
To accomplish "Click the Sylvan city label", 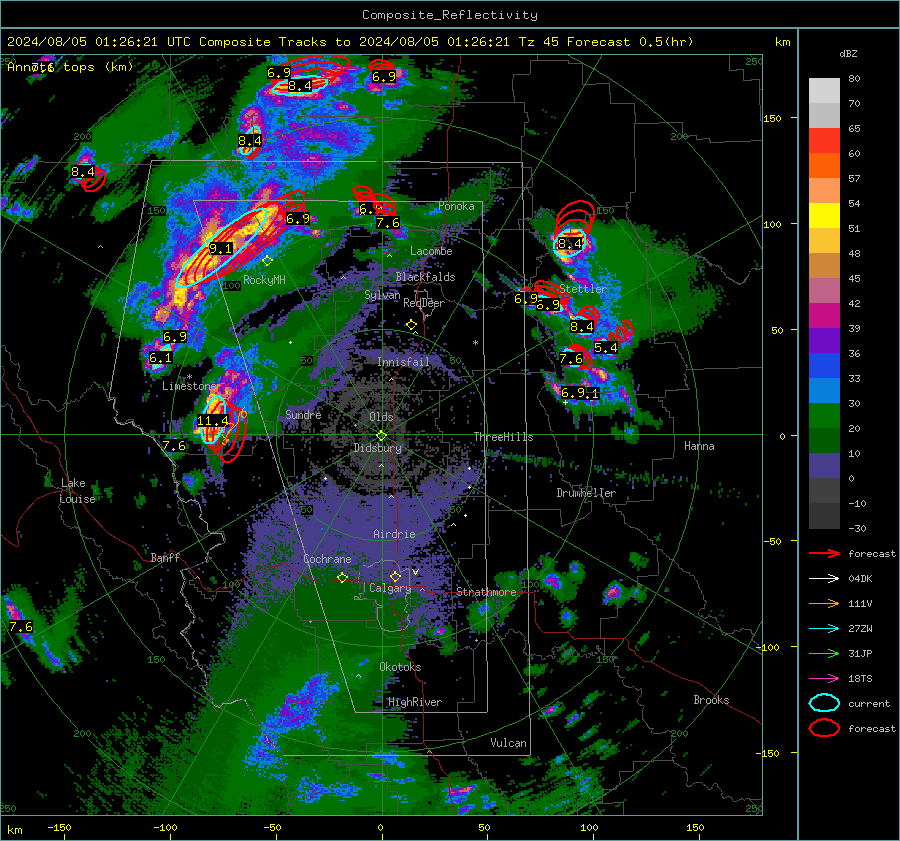I will [382, 295].
